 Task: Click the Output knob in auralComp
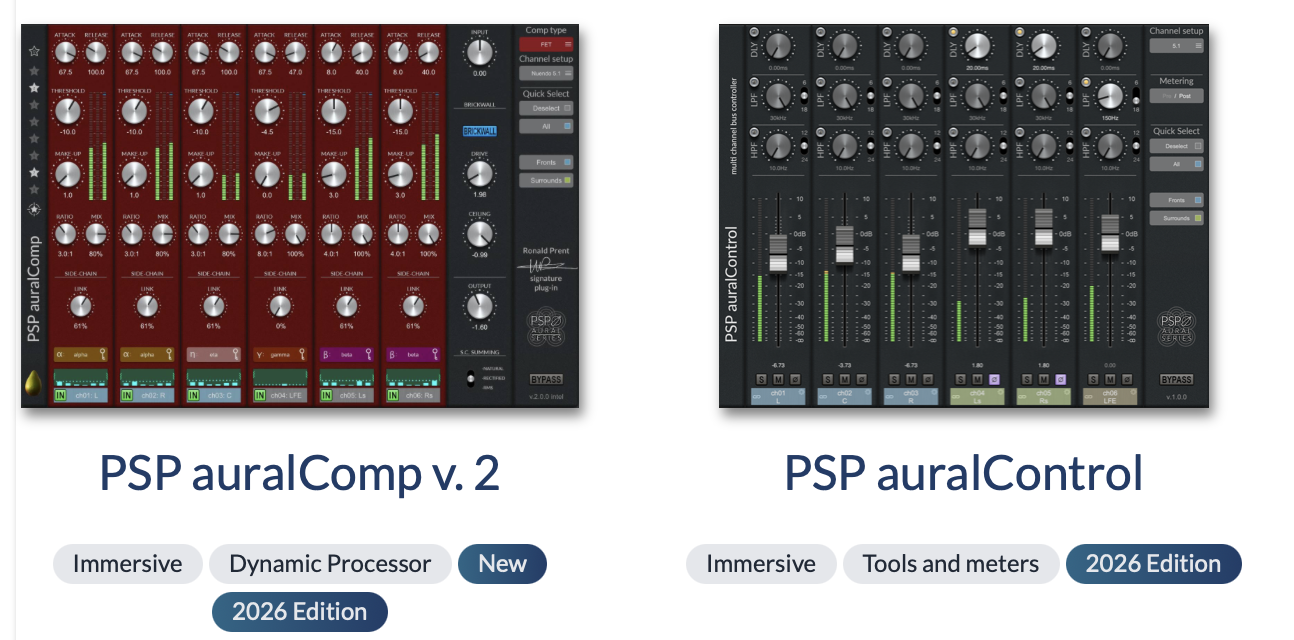pos(480,306)
